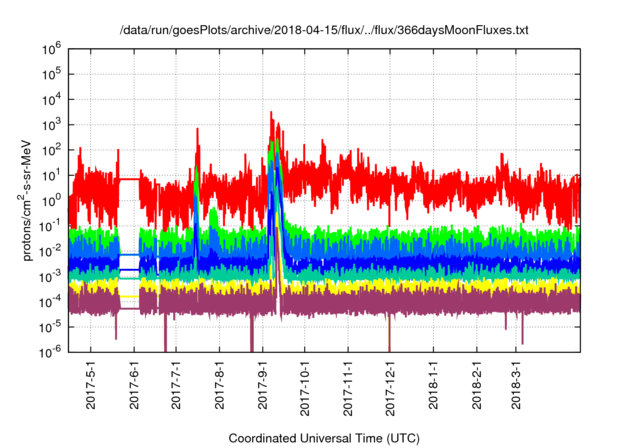Click the y-axis label 10^-1
The image size is (640, 448).
[x=51, y=227]
